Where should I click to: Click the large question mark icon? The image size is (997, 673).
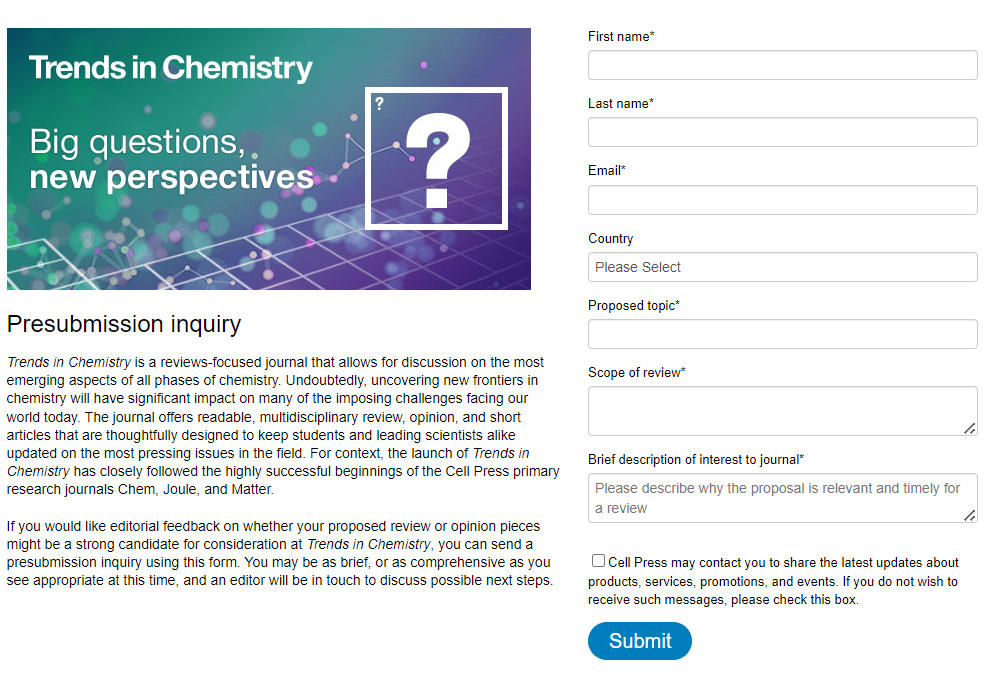point(437,161)
